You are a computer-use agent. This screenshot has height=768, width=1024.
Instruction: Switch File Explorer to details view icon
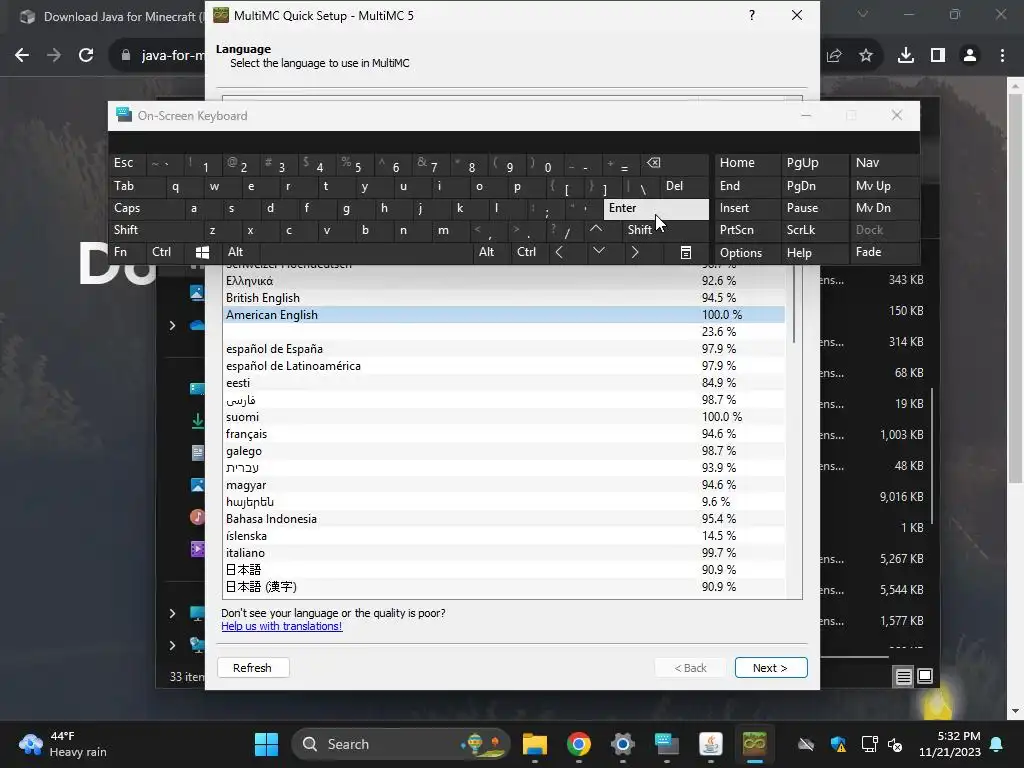(x=903, y=677)
